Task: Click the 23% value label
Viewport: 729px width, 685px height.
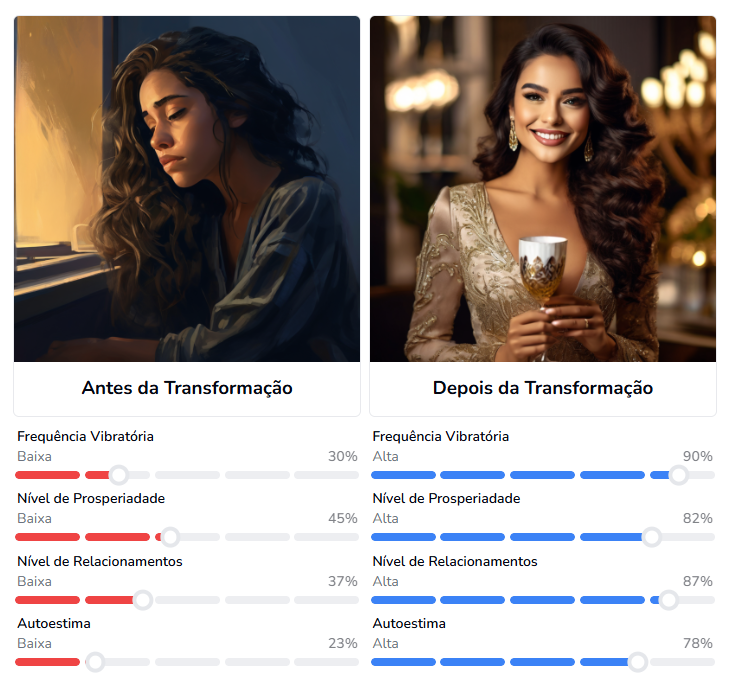Action: pos(343,644)
